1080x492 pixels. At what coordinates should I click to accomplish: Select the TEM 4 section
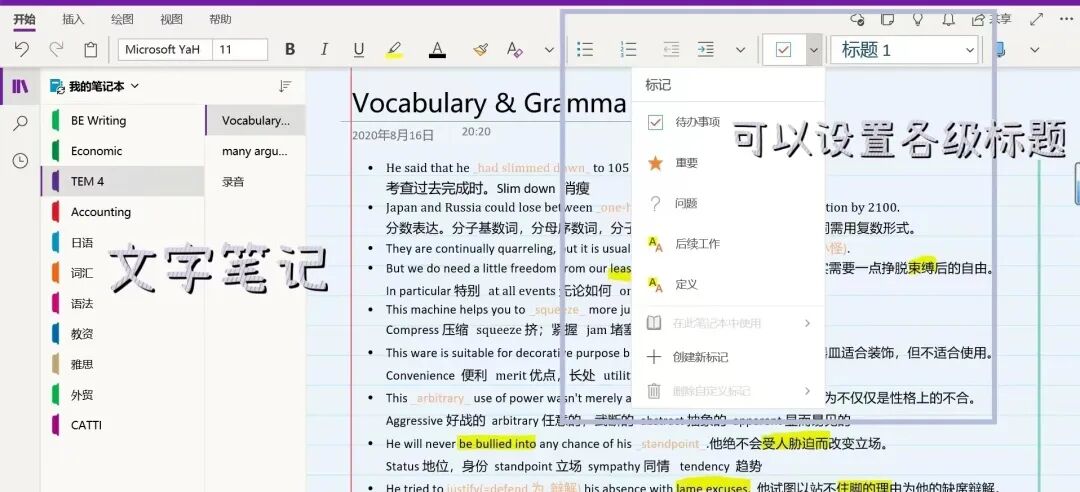pyautogui.click(x=123, y=181)
